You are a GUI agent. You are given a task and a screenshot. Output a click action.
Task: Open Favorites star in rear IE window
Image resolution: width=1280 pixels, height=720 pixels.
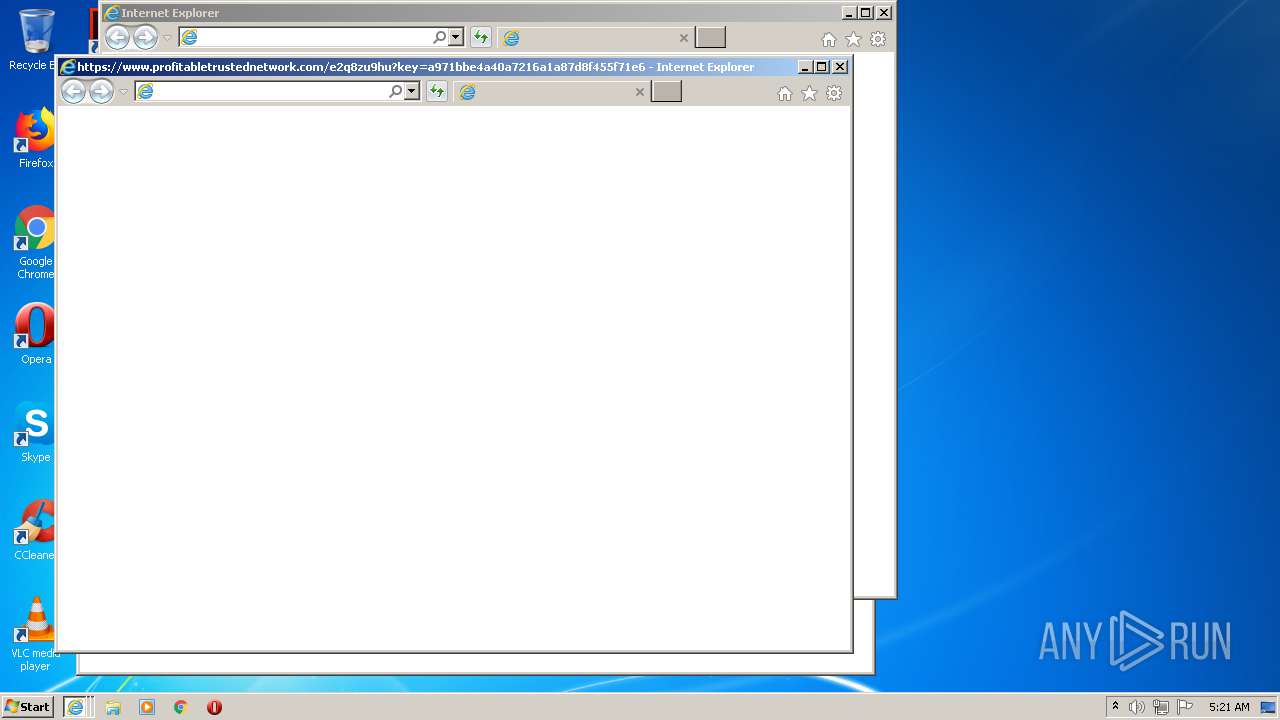pos(853,39)
